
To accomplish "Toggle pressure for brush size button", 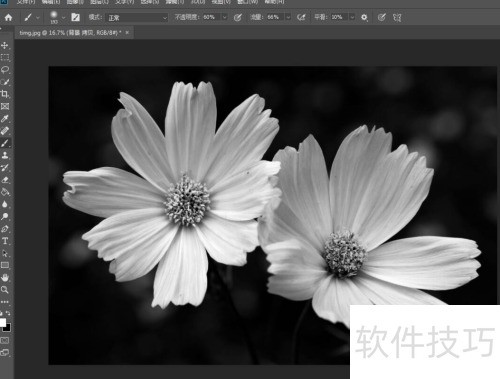I will coord(382,17).
